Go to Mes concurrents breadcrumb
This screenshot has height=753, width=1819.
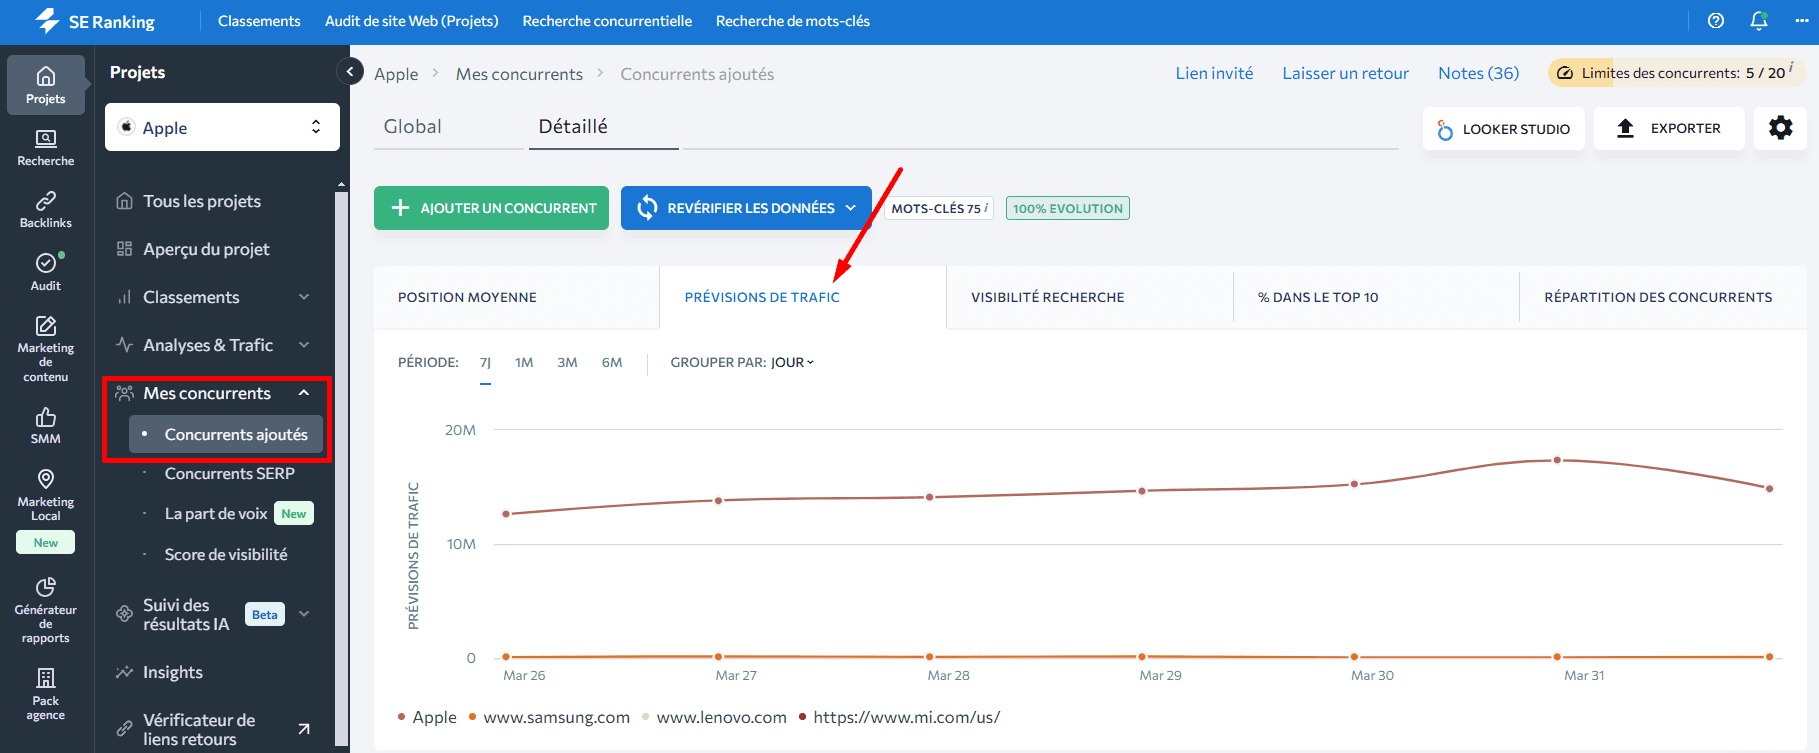point(519,74)
